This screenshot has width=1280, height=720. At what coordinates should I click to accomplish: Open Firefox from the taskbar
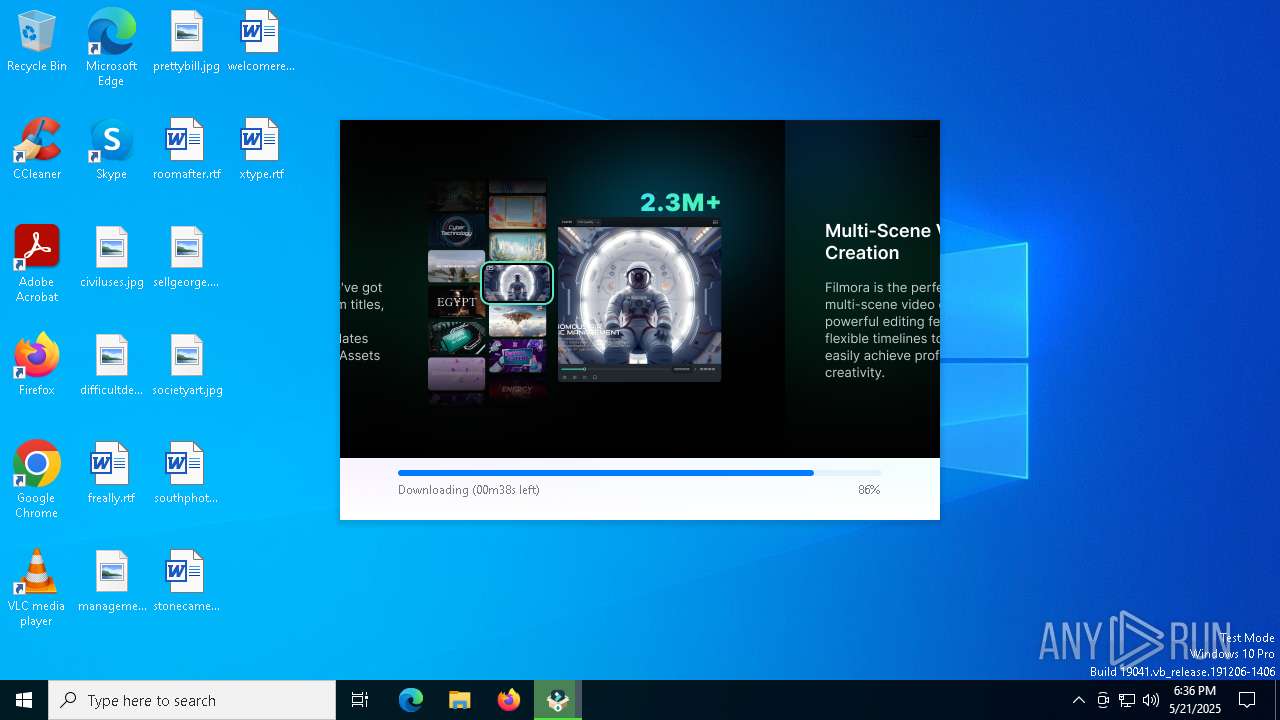pos(509,700)
